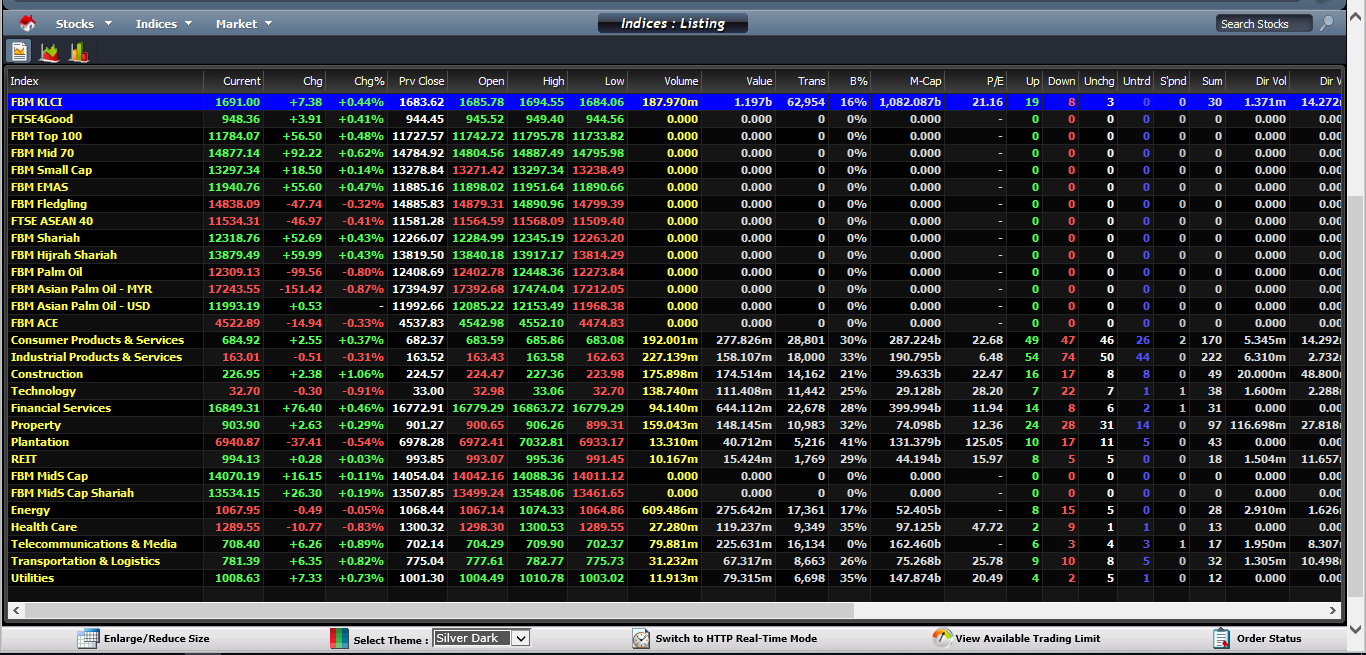Open the Indices dropdown menu
Screen dimensions: 1366x655
pos(164,24)
